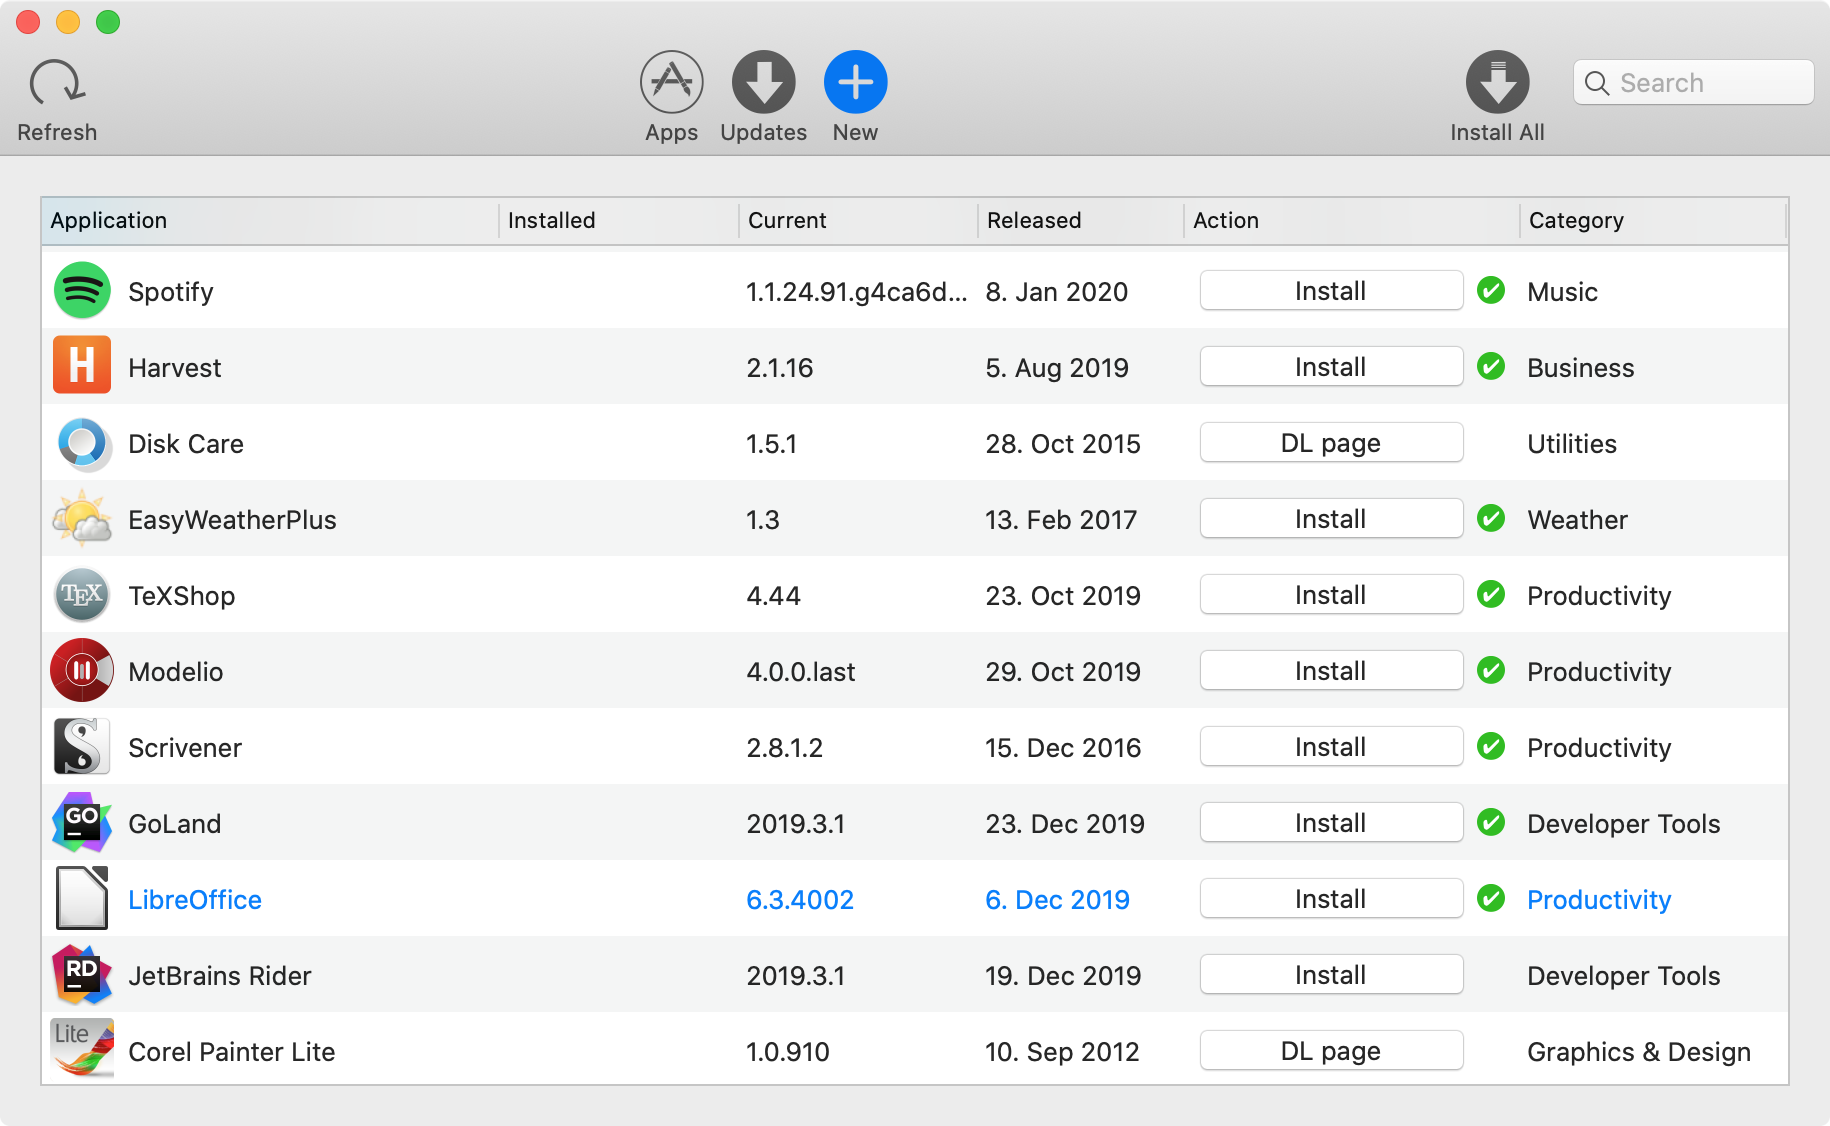Screen dimensions: 1830x1126
Task: Click the "15. Dec 2016" release date
Action: (x=1063, y=748)
